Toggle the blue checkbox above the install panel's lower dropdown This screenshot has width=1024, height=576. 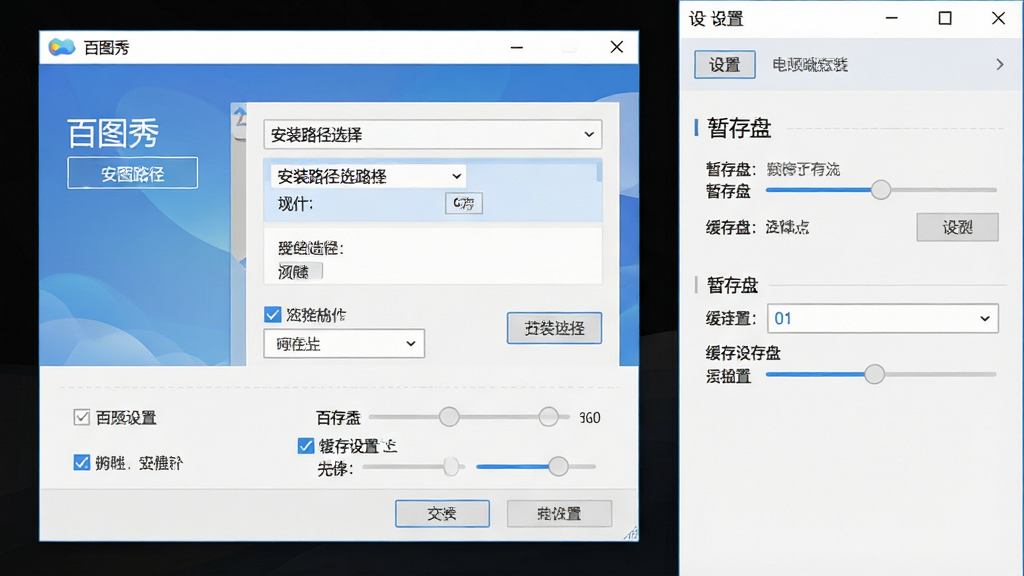click(272, 315)
